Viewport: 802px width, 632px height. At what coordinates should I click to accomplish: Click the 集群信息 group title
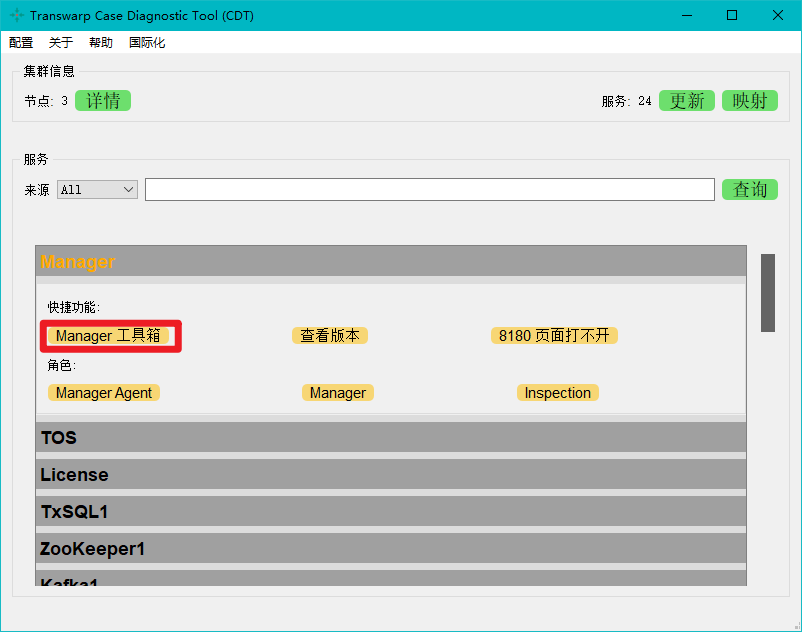(49, 71)
